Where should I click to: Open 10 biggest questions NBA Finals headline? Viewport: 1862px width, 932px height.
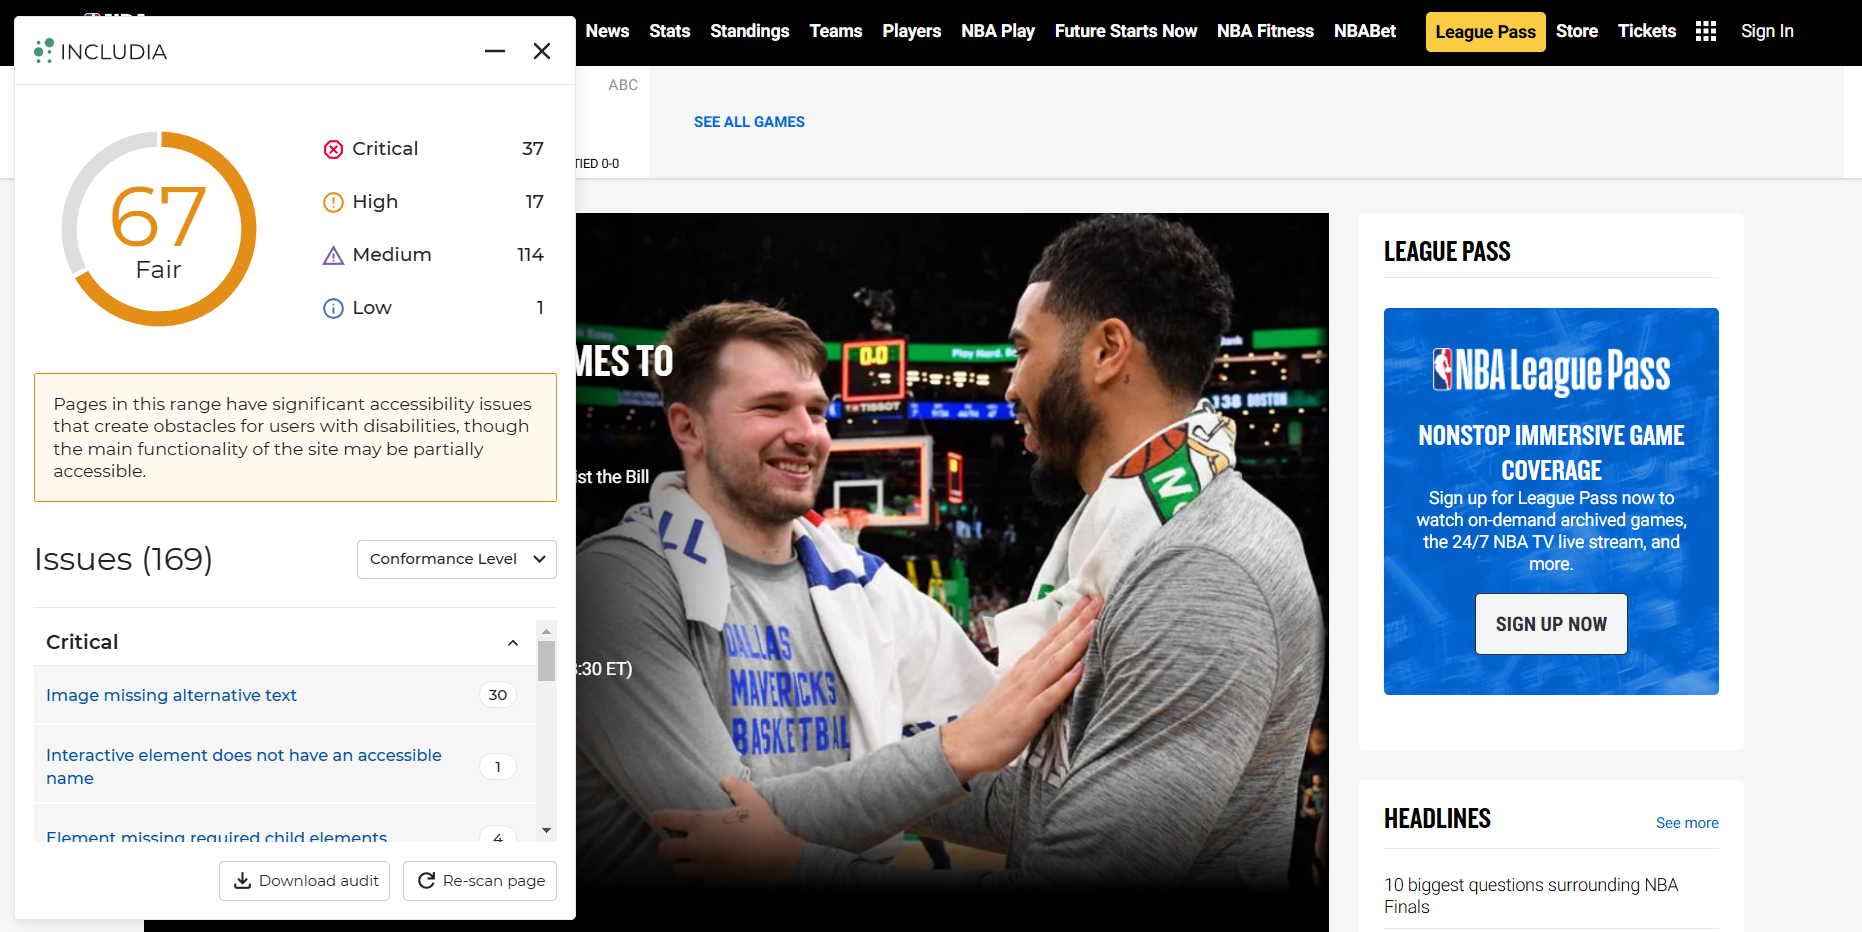pyautogui.click(x=1531, y=896)
